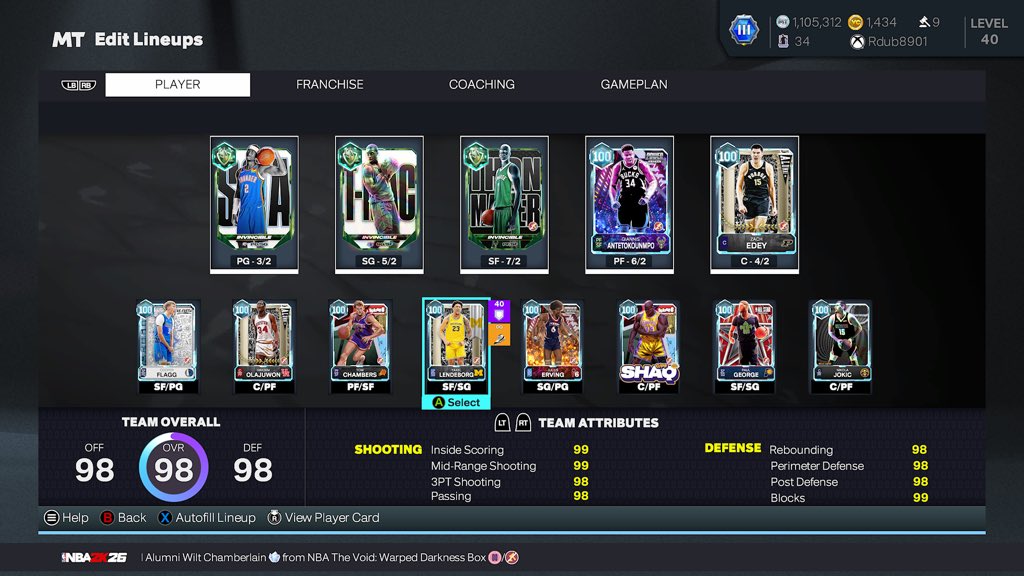Click Autofill Lineup
The height and width of the screenshot is (576, 1024).
[207, 518]
